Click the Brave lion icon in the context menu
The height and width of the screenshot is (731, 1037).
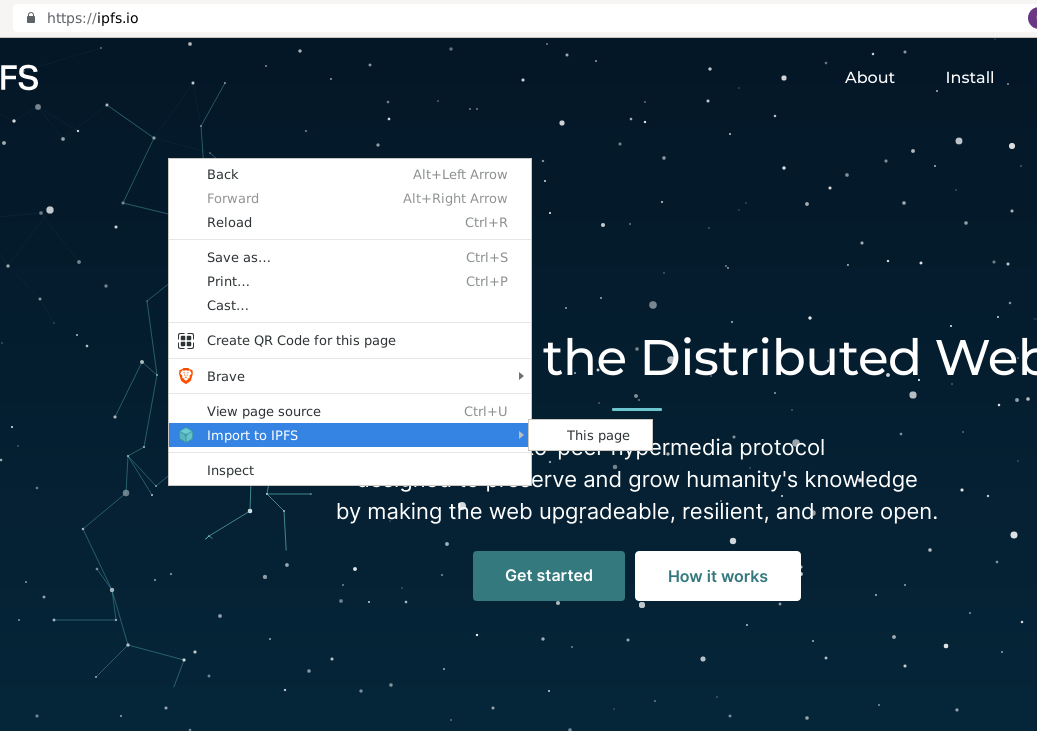click(x=186, y=376)
